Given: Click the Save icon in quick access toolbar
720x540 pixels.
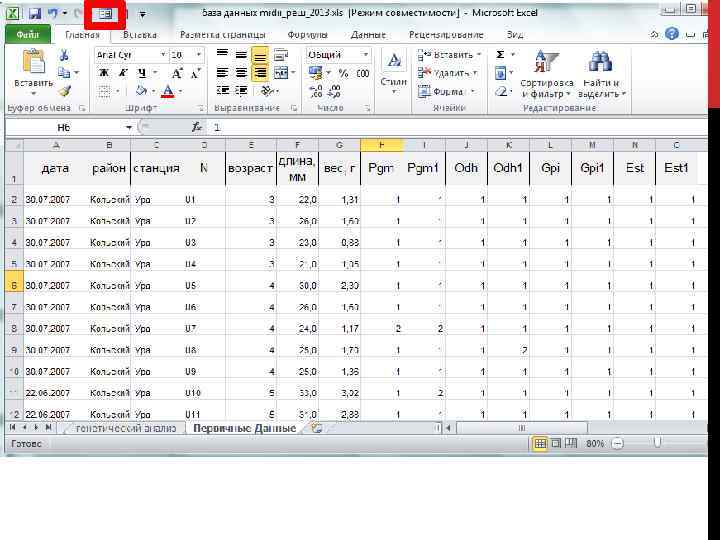Looking at the screenshot, I should pos(35,15).
